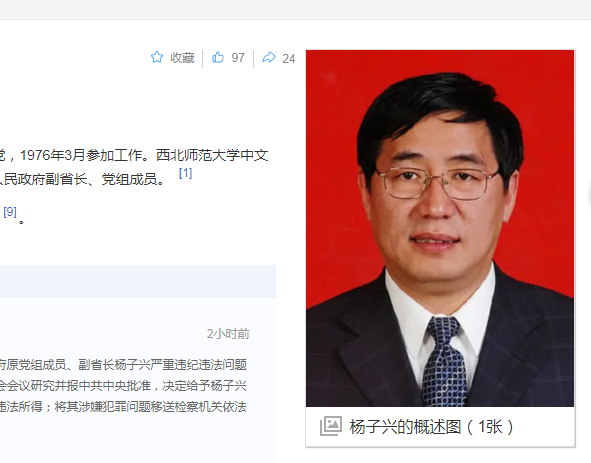Click the text 西北师范大学中文
This screenshot has height=463, width=591.
(x=212, y=155)
